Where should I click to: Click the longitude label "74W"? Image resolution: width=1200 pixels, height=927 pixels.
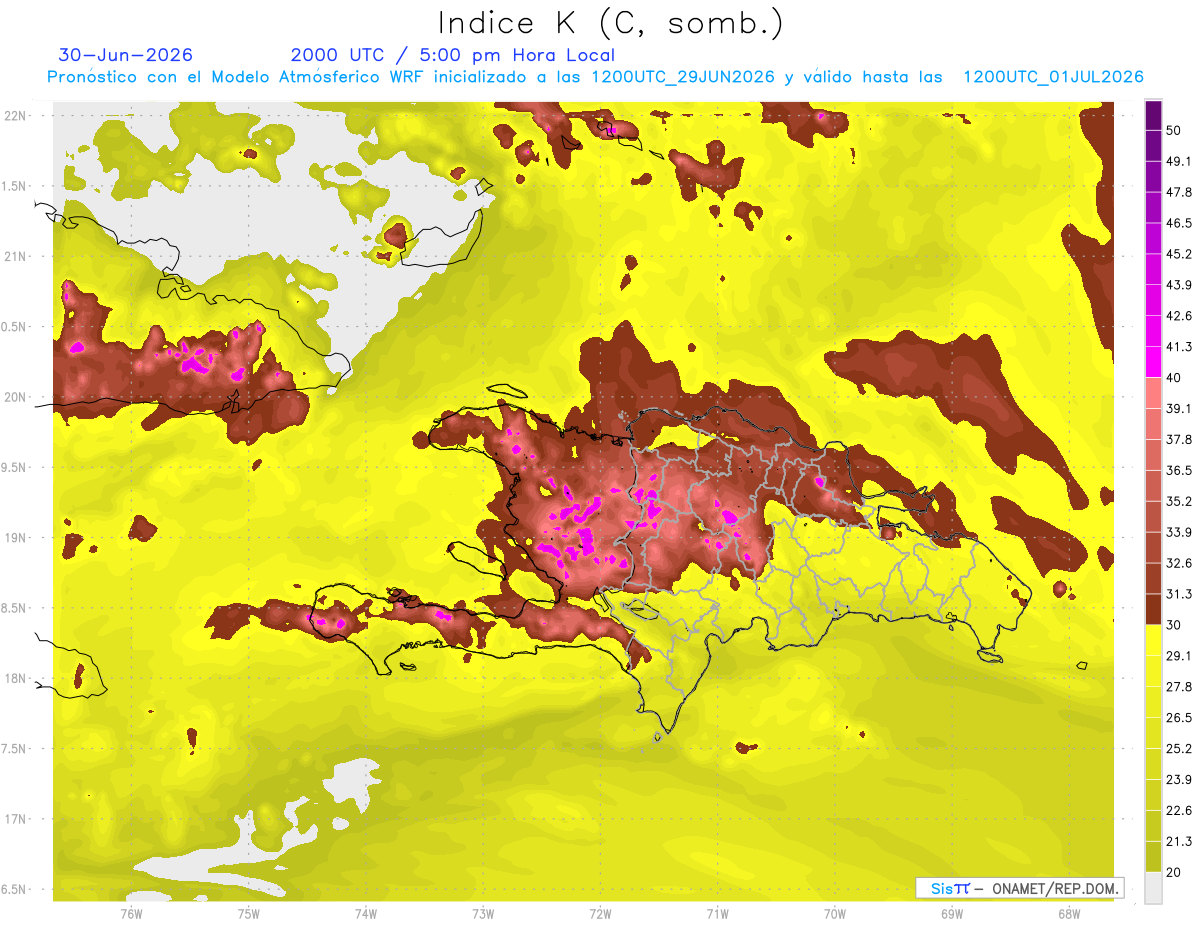click(365, 914)
